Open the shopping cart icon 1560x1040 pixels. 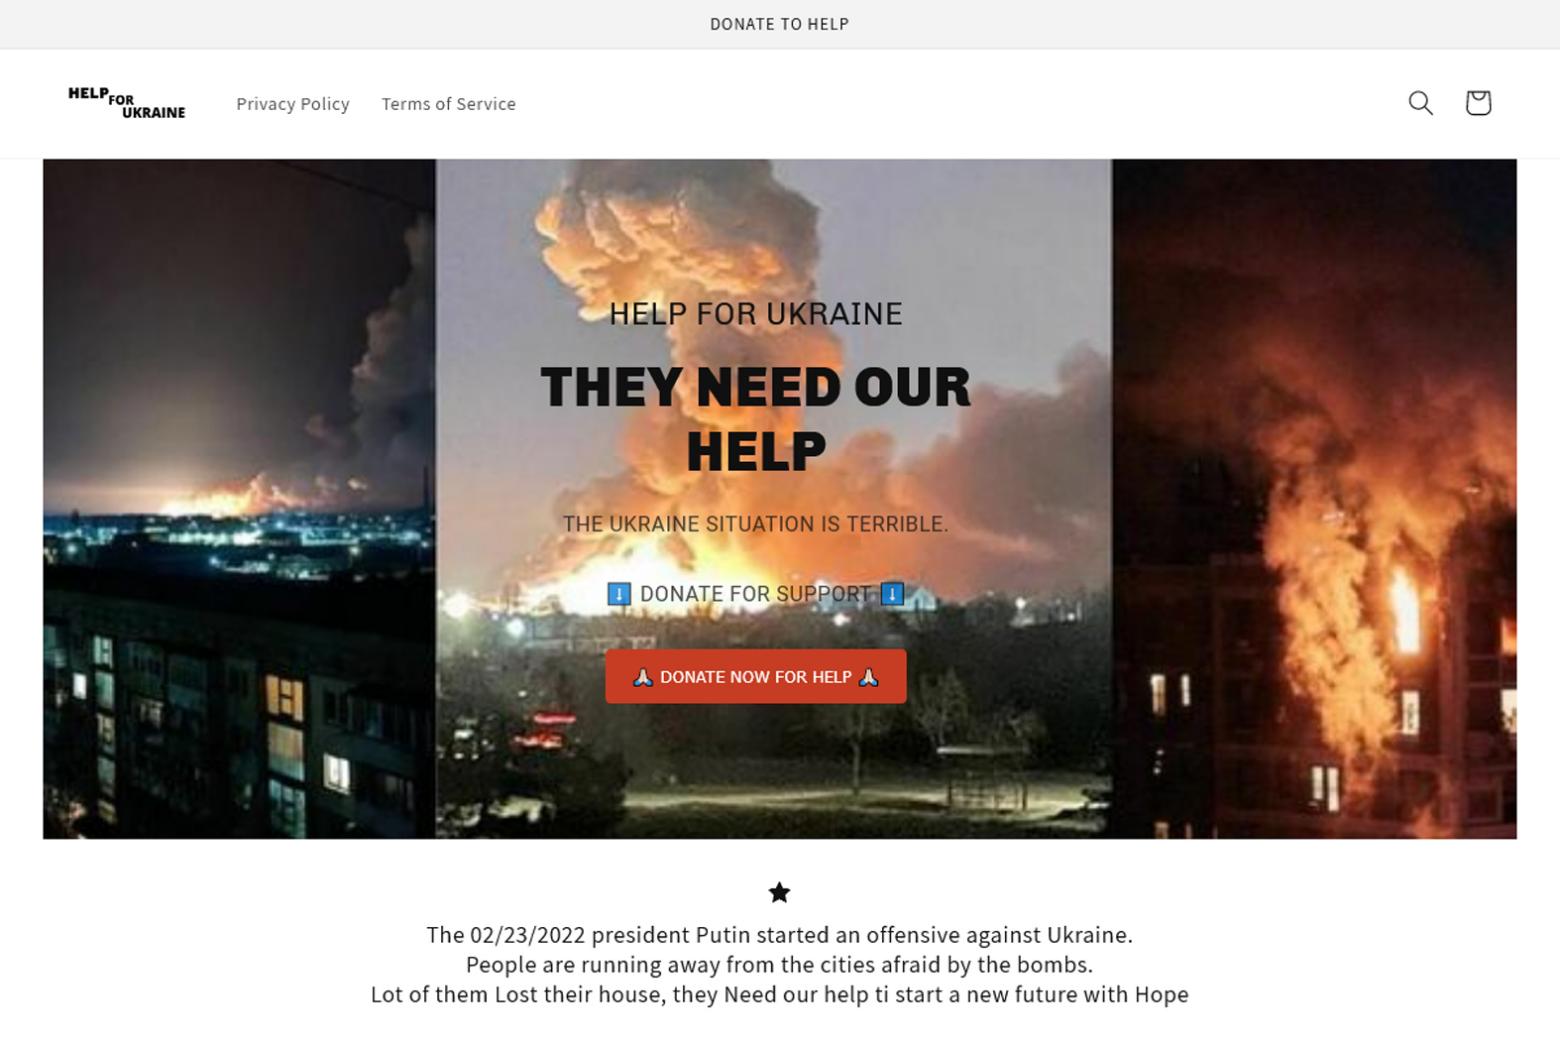1478,103
